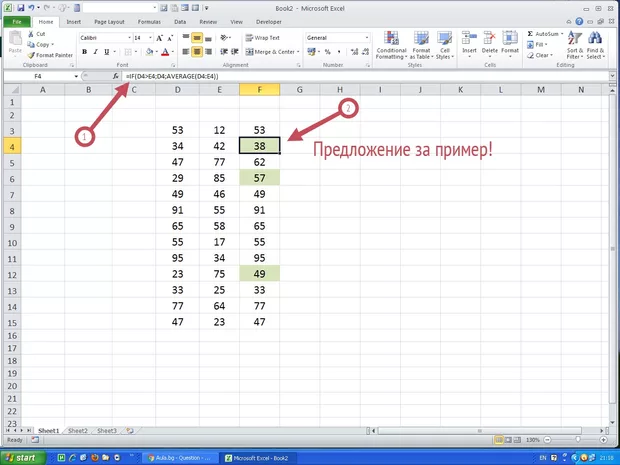Click the Insert Function fx icon
This screenshot has height=465, width=620.
tap(115, 76)
